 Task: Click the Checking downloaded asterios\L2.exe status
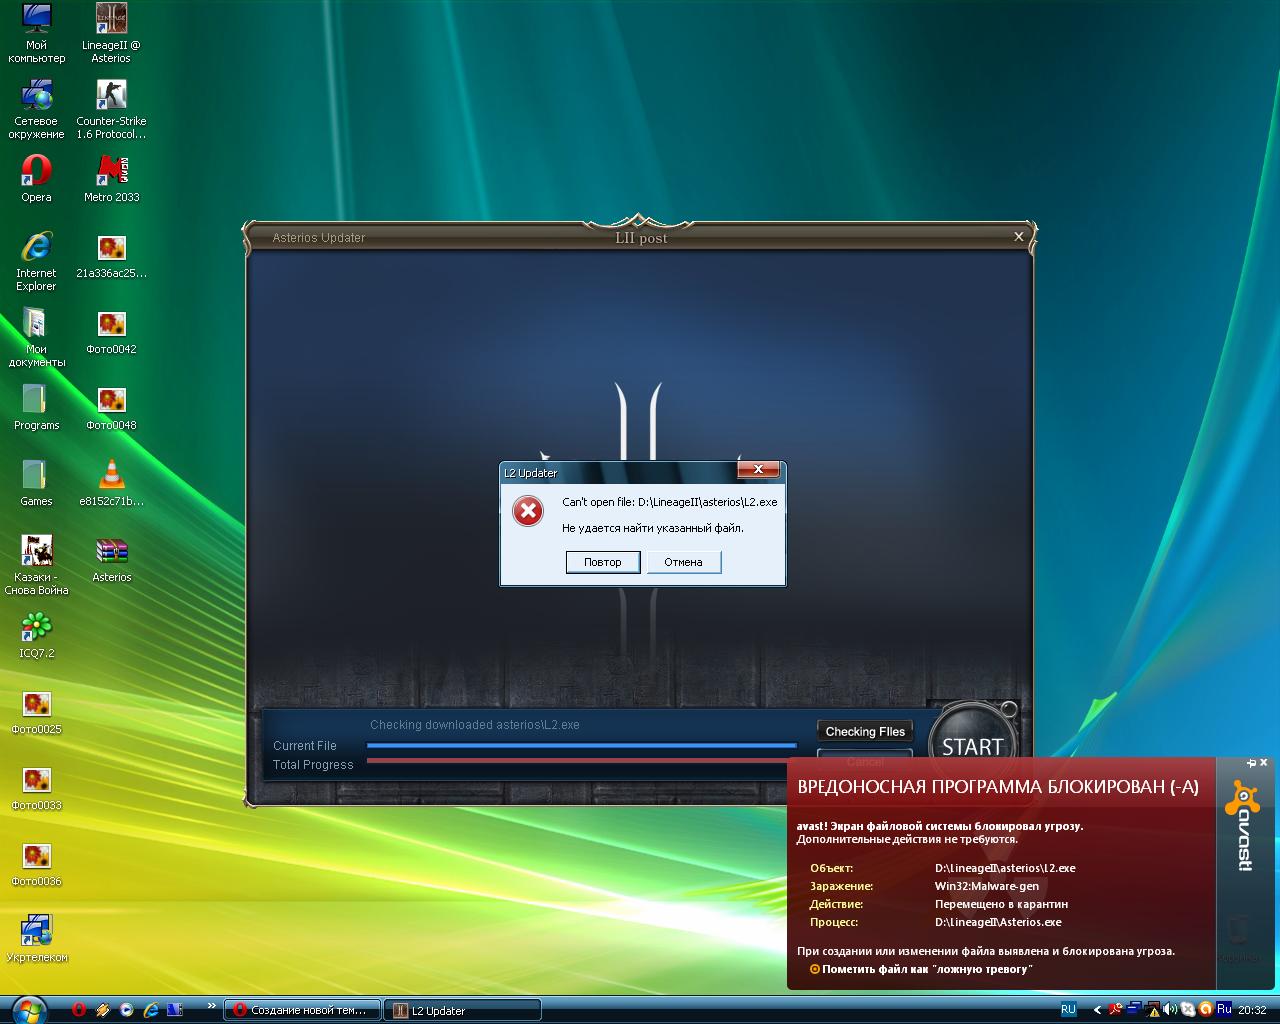click(x=475, y=725)
